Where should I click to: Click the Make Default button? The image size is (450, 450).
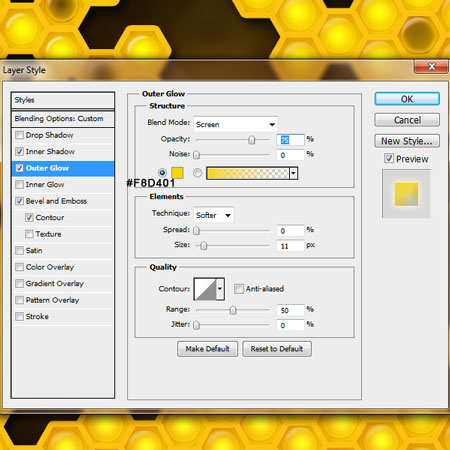coord(207,349)
